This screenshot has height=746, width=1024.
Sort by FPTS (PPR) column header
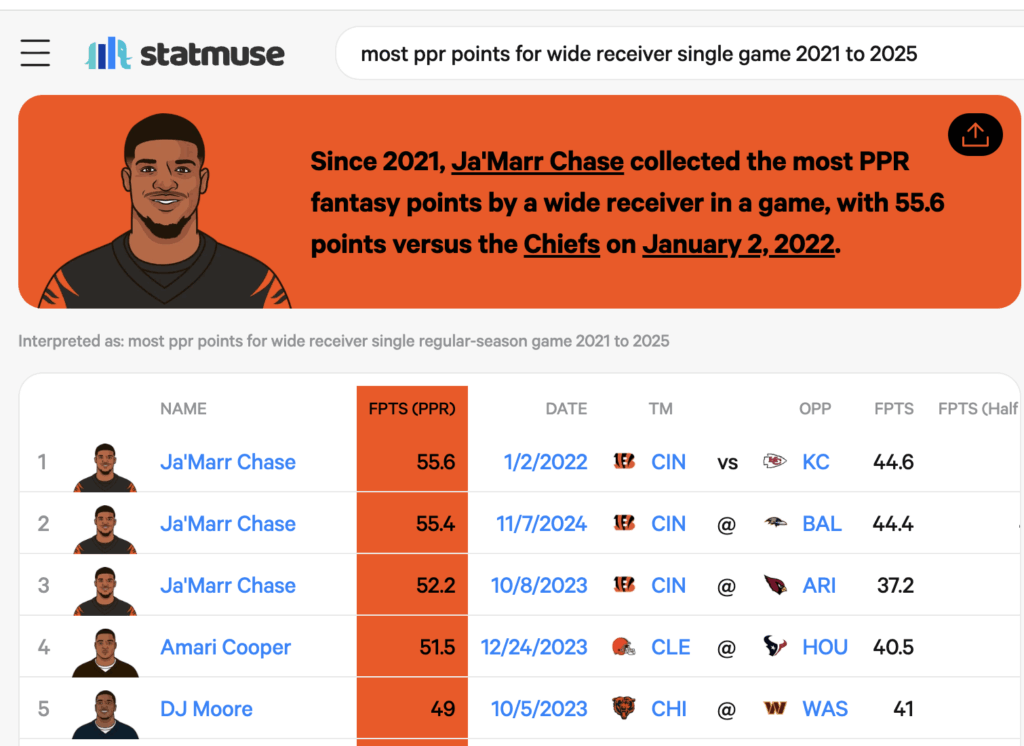coord(412,409)
